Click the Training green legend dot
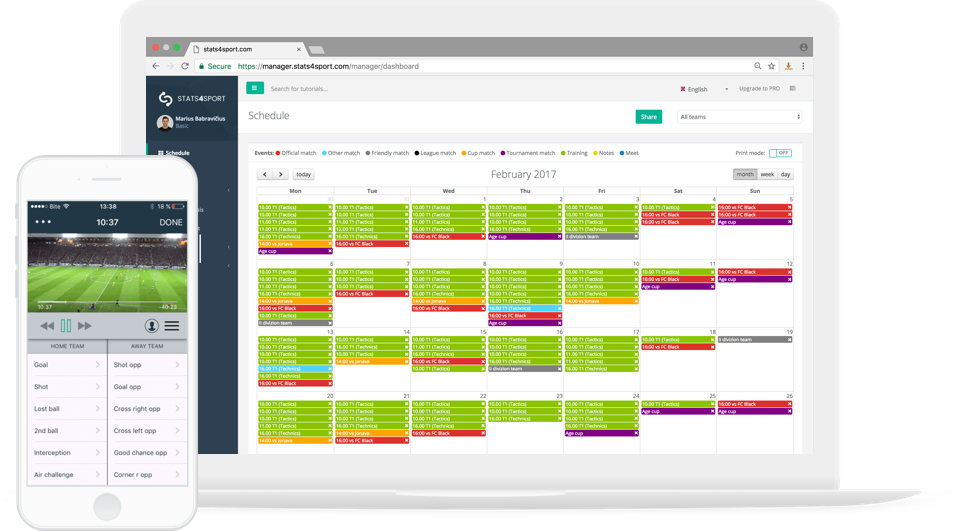 563,153
